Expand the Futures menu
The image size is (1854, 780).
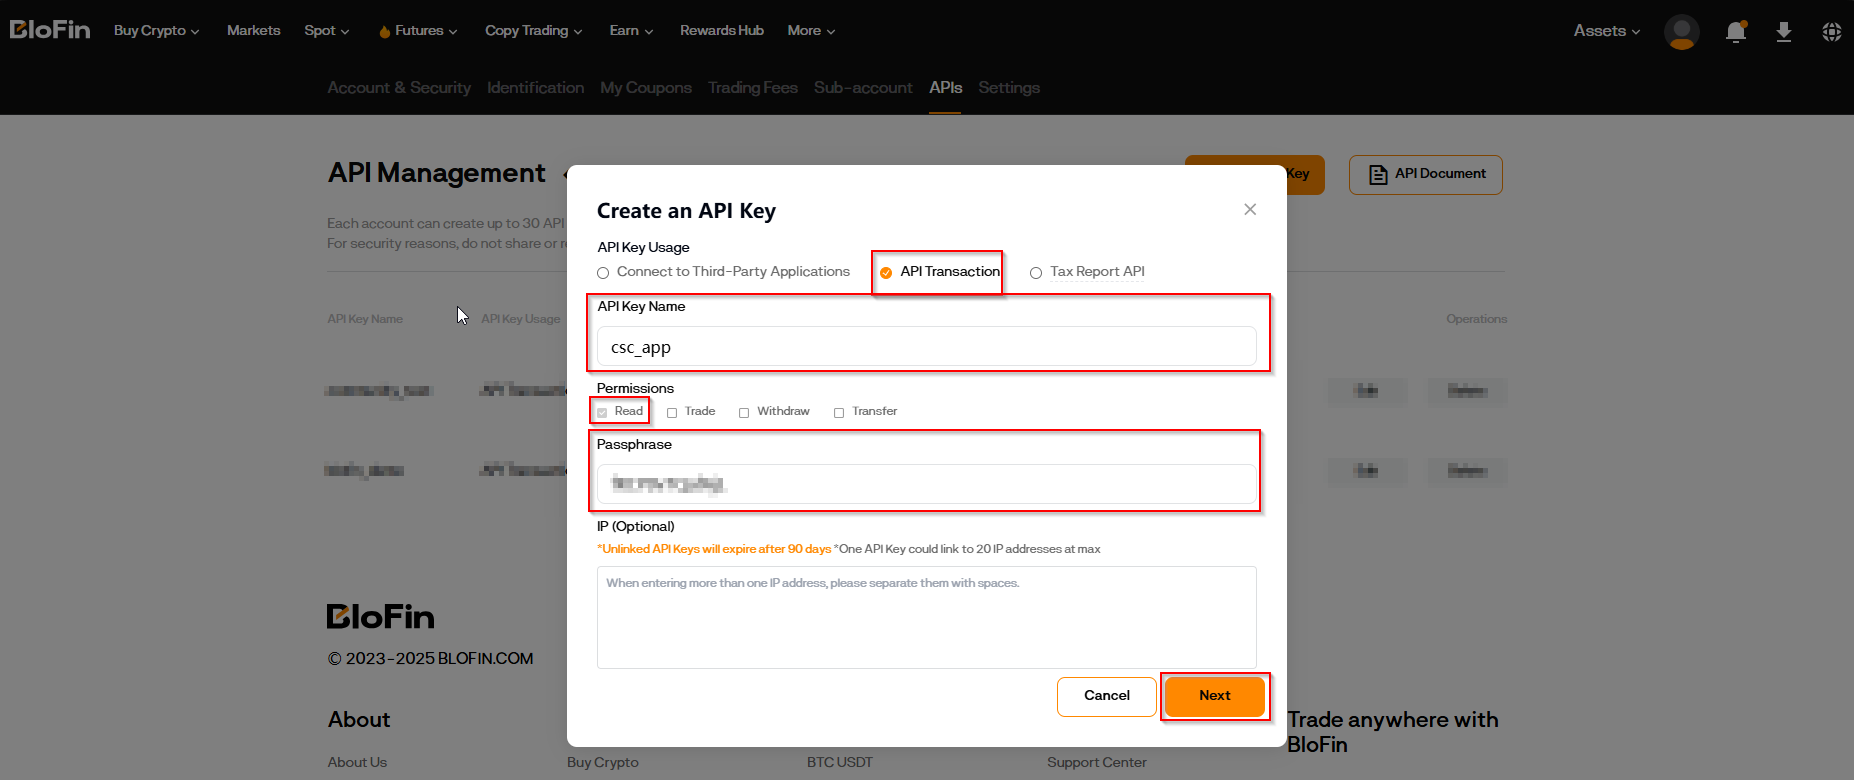(x=419, y=31)
